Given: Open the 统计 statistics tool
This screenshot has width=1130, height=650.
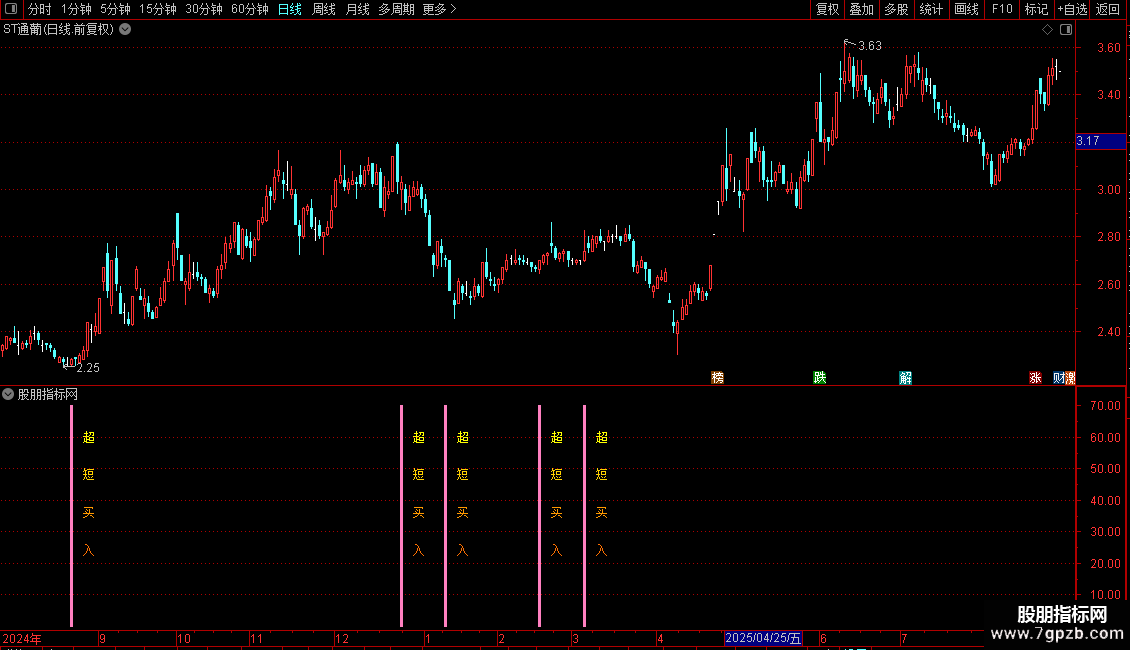Looking at the screenshot, I should (x=931, y=9).
